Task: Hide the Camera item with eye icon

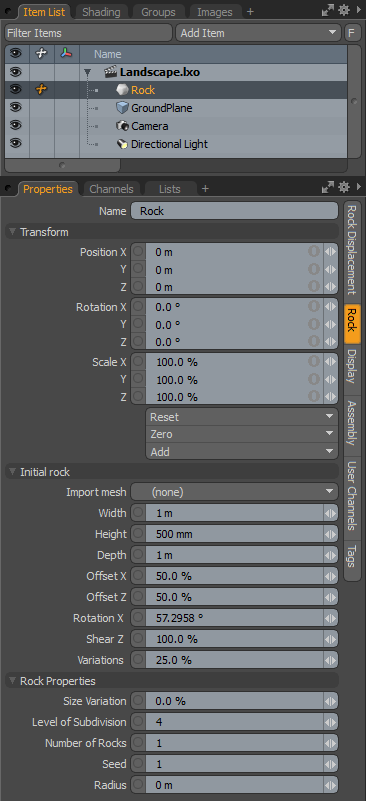Action: pos(16,125)
